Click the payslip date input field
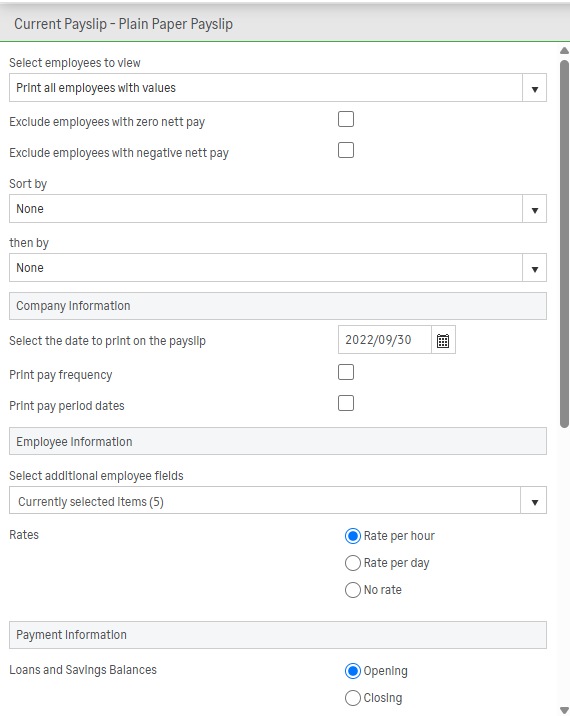Image resolution: width=570 pixels, height=716 pixels. pyautogui.click(x=385, y=340)
